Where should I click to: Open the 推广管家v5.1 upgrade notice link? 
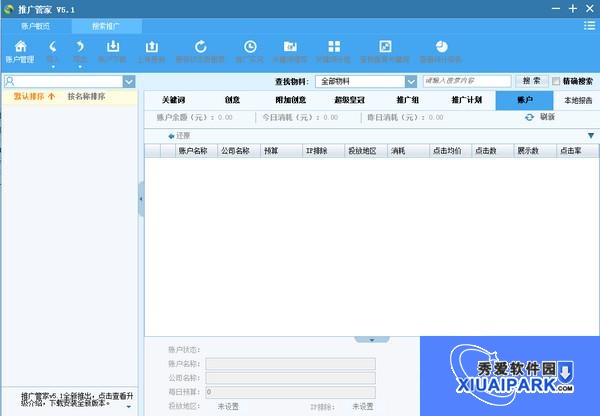click(77, 399)
